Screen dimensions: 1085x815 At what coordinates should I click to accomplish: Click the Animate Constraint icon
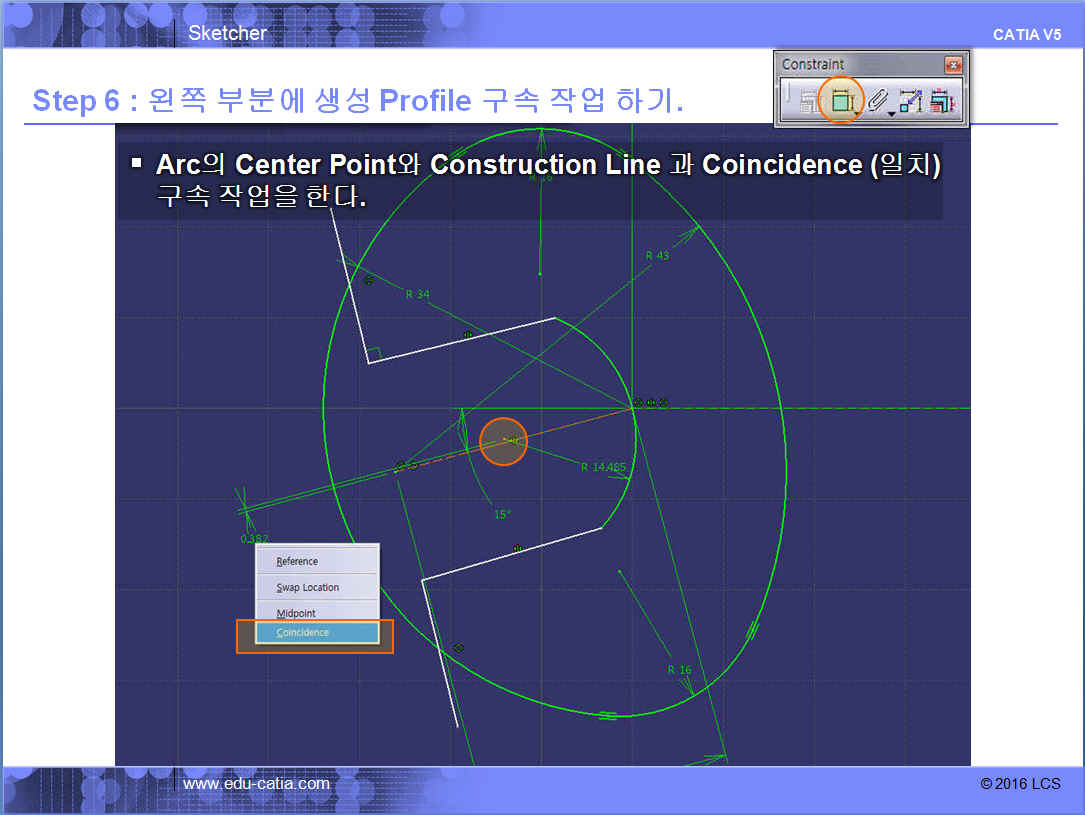941,101
